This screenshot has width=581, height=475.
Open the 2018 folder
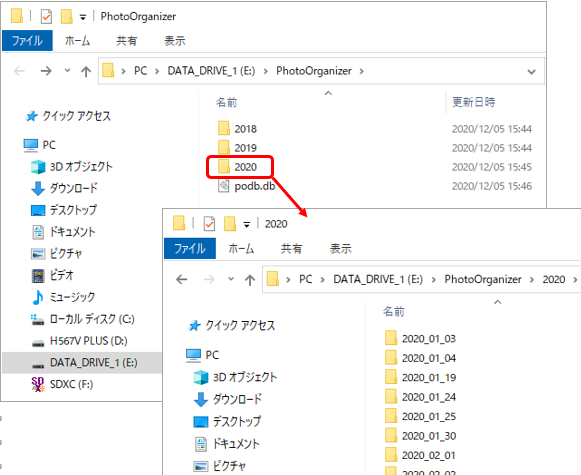(x=238, y=129)
